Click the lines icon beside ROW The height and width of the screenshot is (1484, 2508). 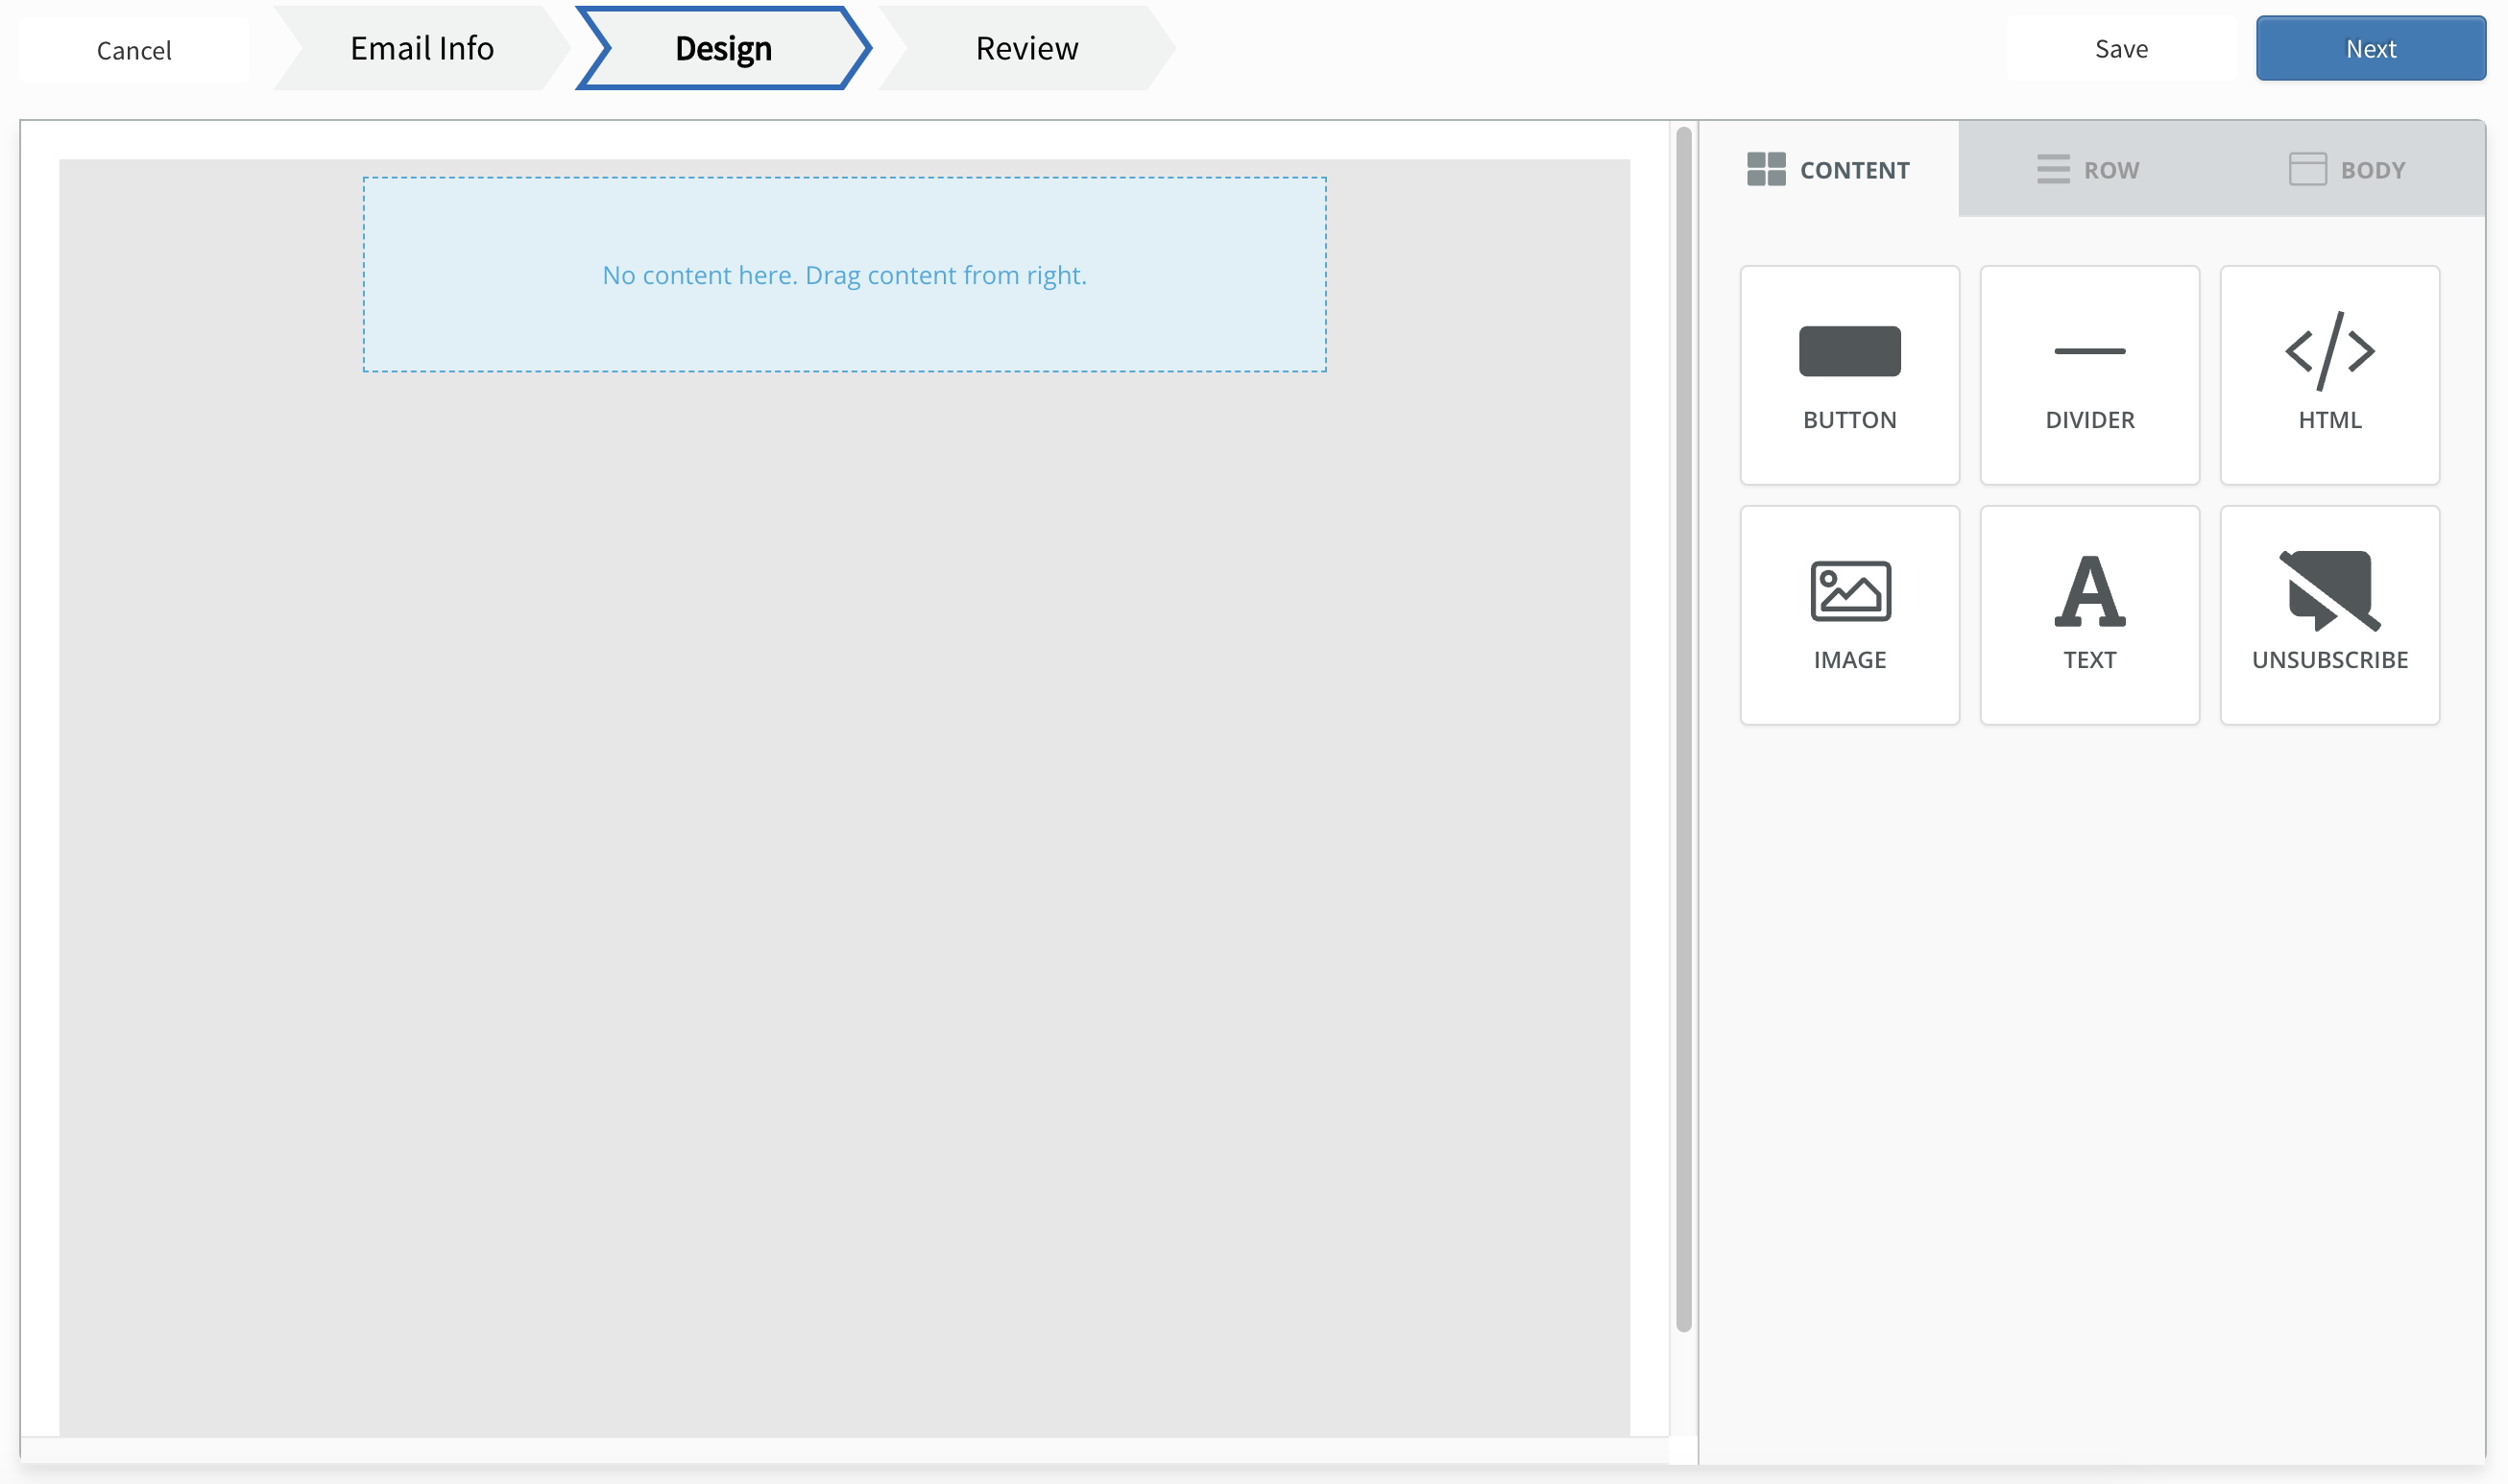tap(2053, 169)
